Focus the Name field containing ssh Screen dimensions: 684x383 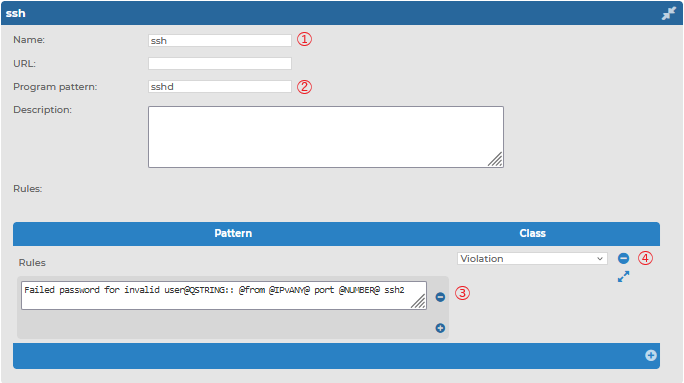220,41
